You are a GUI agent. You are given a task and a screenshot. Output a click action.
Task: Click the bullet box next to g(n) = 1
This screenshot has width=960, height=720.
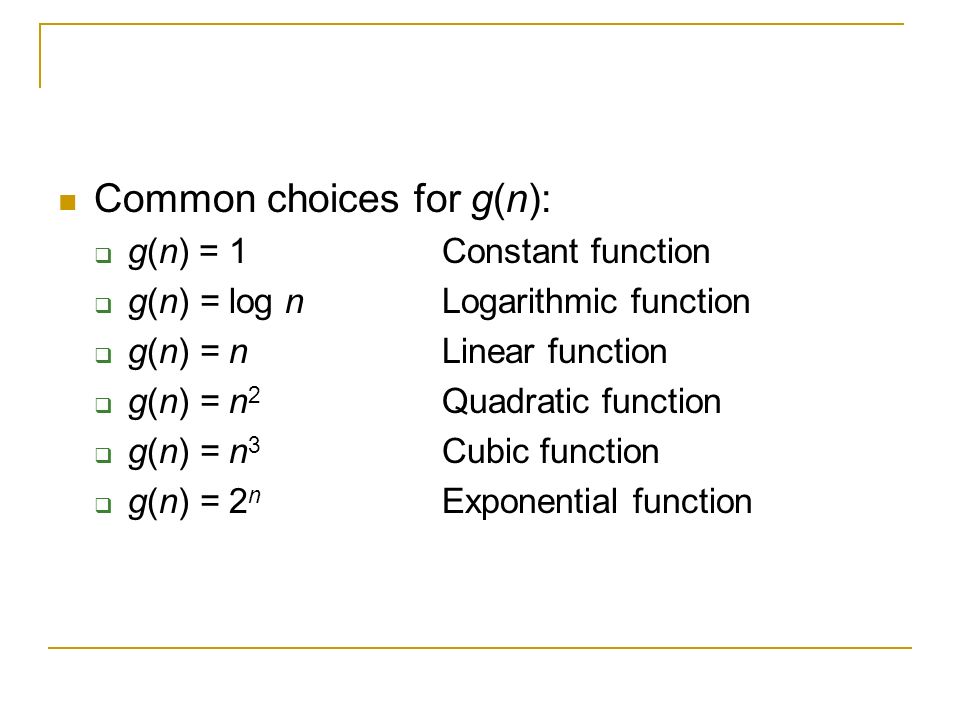tap(103, 255)
